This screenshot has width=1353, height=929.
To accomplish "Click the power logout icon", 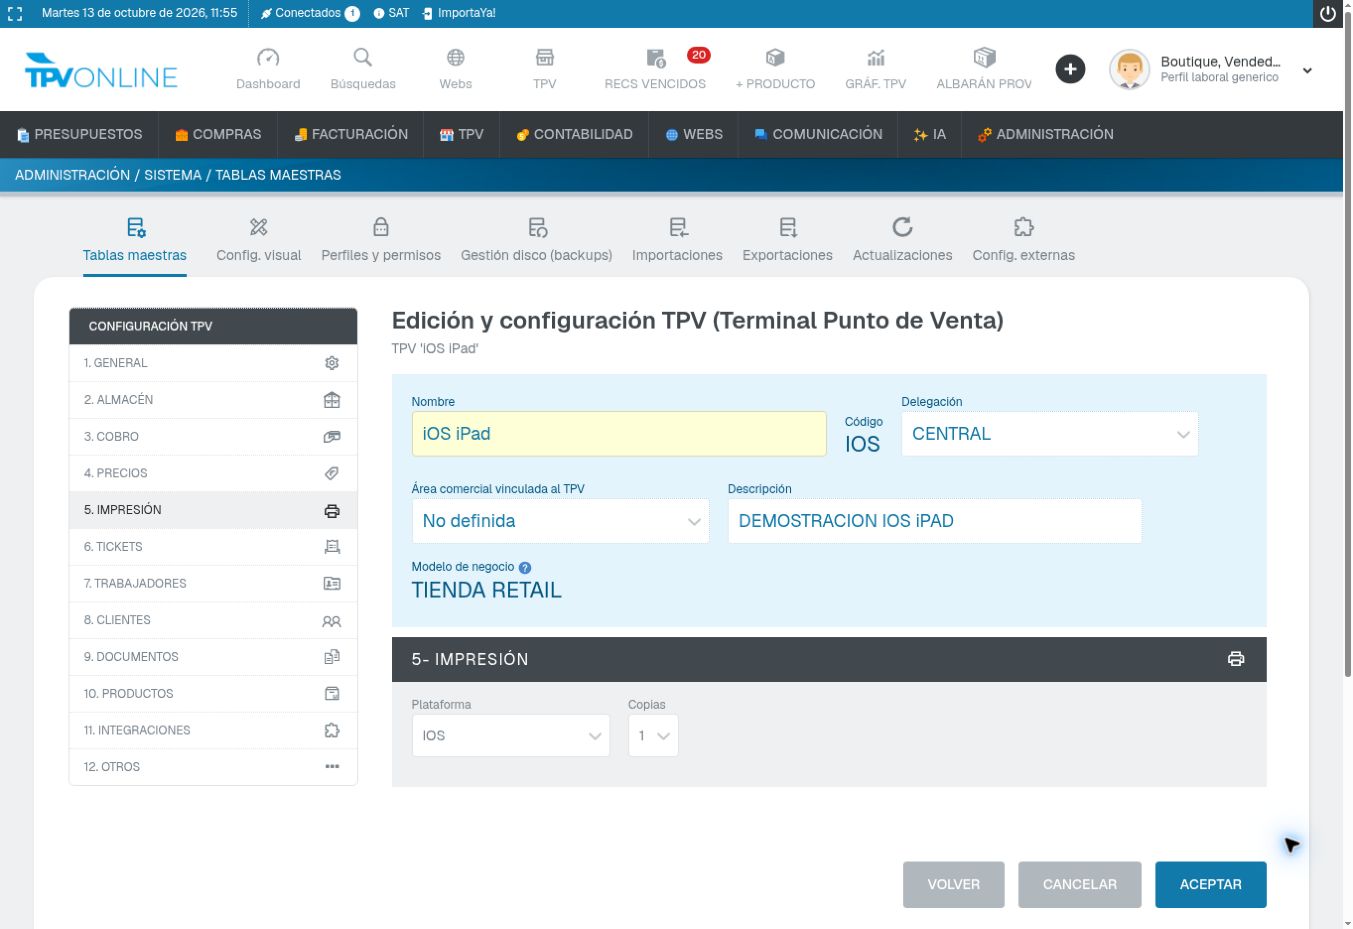I will 1328,14.
